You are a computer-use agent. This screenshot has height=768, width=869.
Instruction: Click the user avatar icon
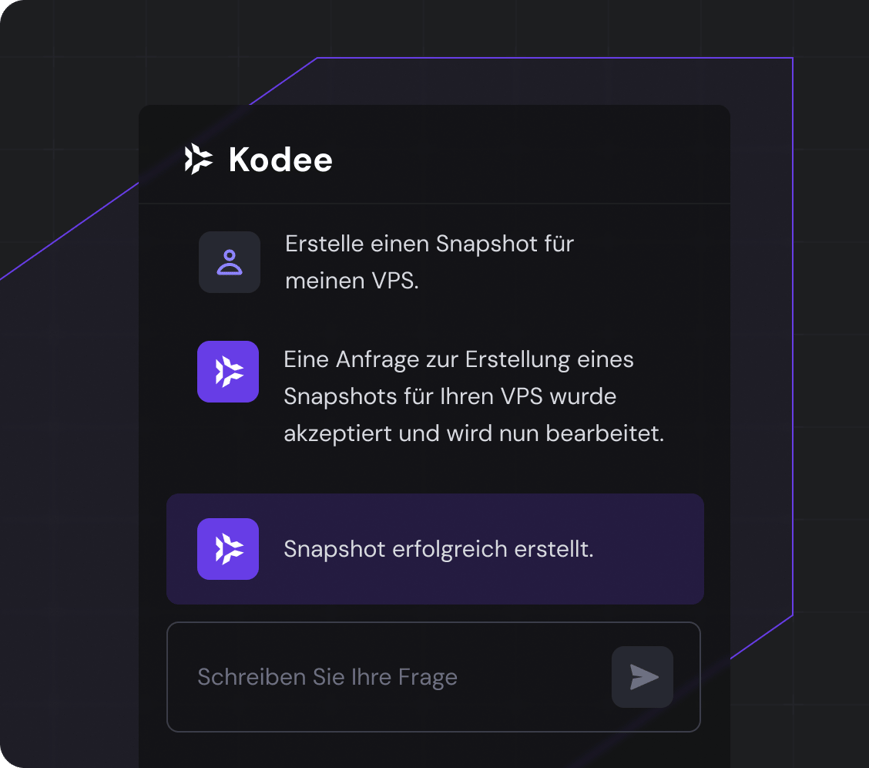[229, 262]
